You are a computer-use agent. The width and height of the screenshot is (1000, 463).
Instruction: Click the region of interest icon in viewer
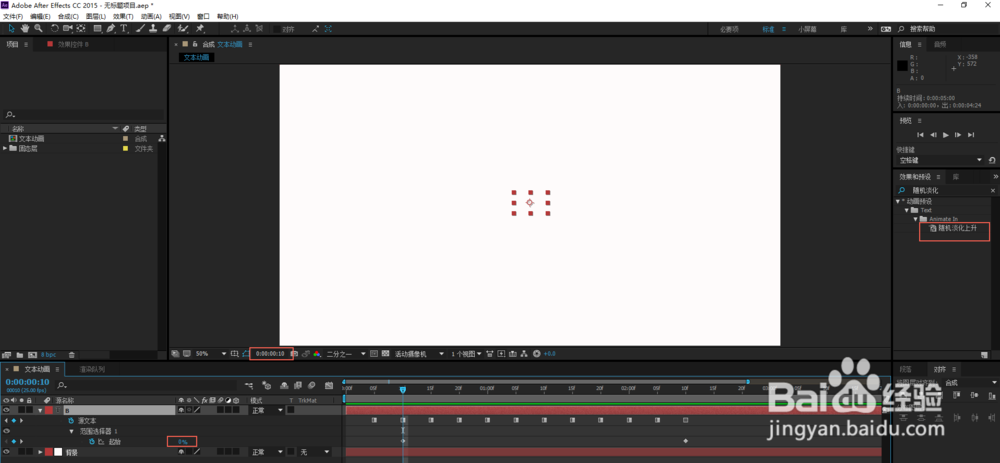coord(374,353)
